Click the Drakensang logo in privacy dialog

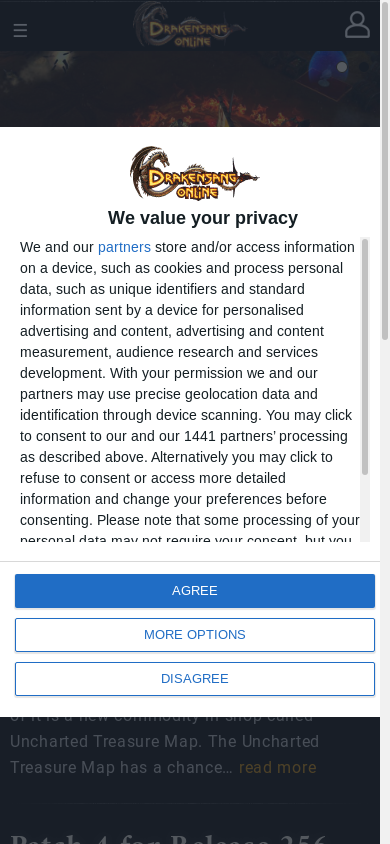coord(194,173)
